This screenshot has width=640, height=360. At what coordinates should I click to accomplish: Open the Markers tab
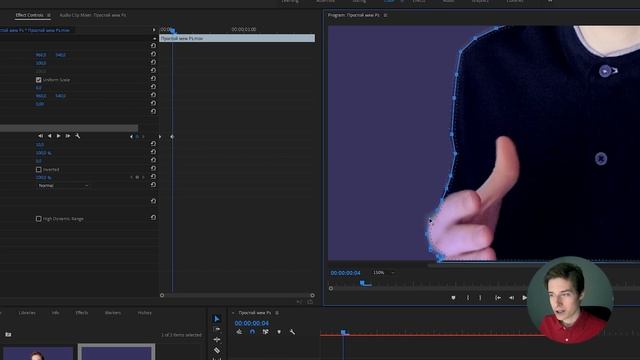pos(113,313)
